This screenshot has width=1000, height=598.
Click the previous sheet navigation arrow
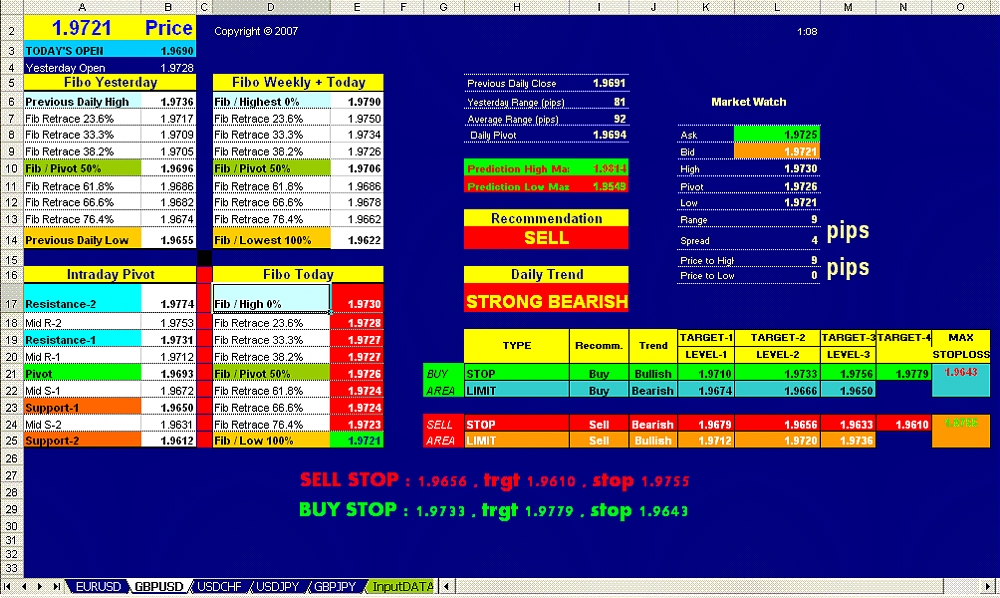click(25, 587)
